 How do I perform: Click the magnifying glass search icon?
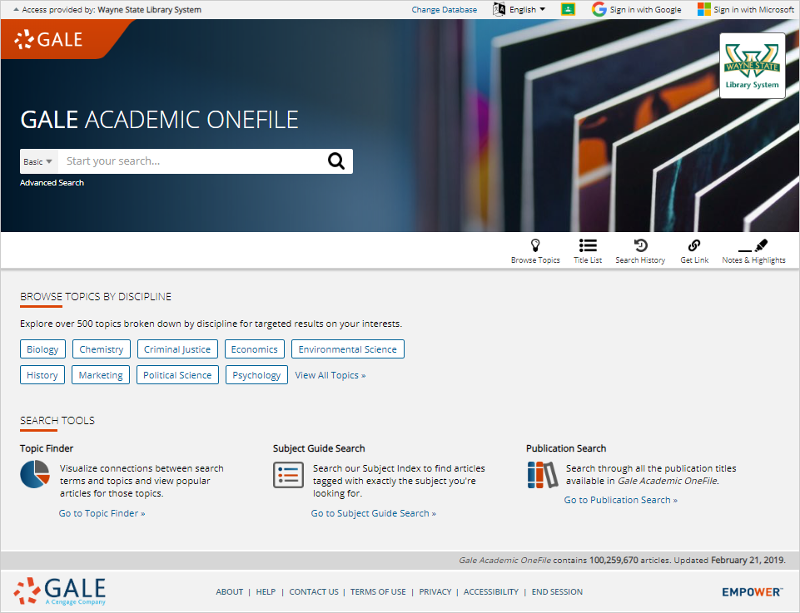[x=336, y=161]
